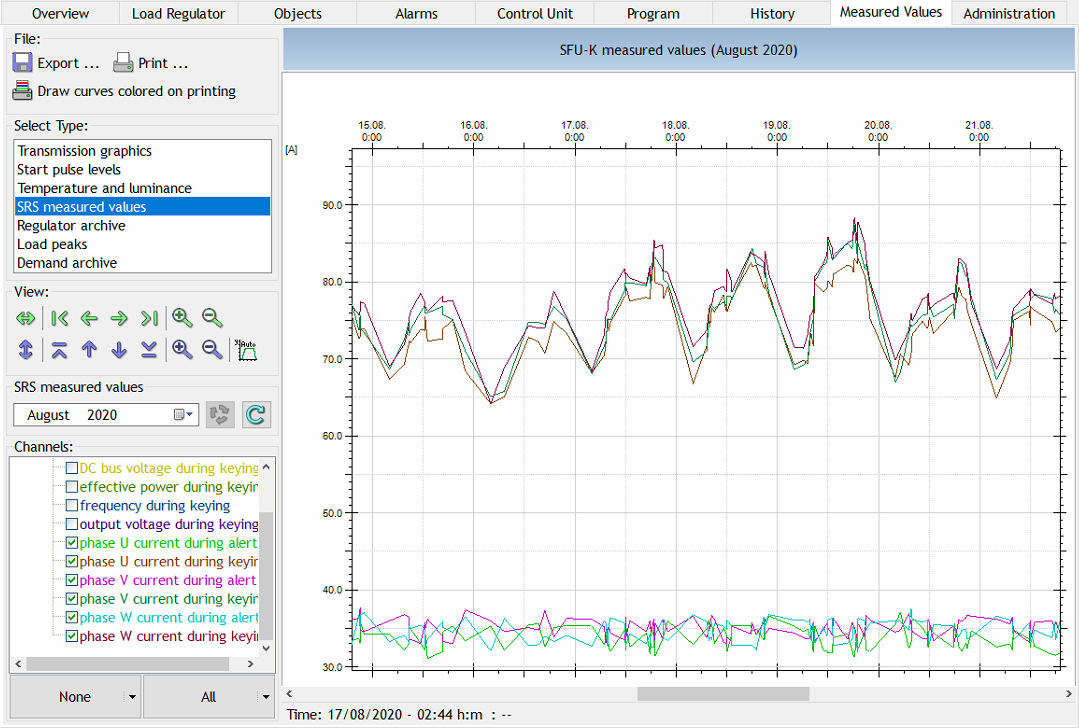Toggle phase W current during keying checkbox
Screen dimensions: 1079x728
coord(71,636)
